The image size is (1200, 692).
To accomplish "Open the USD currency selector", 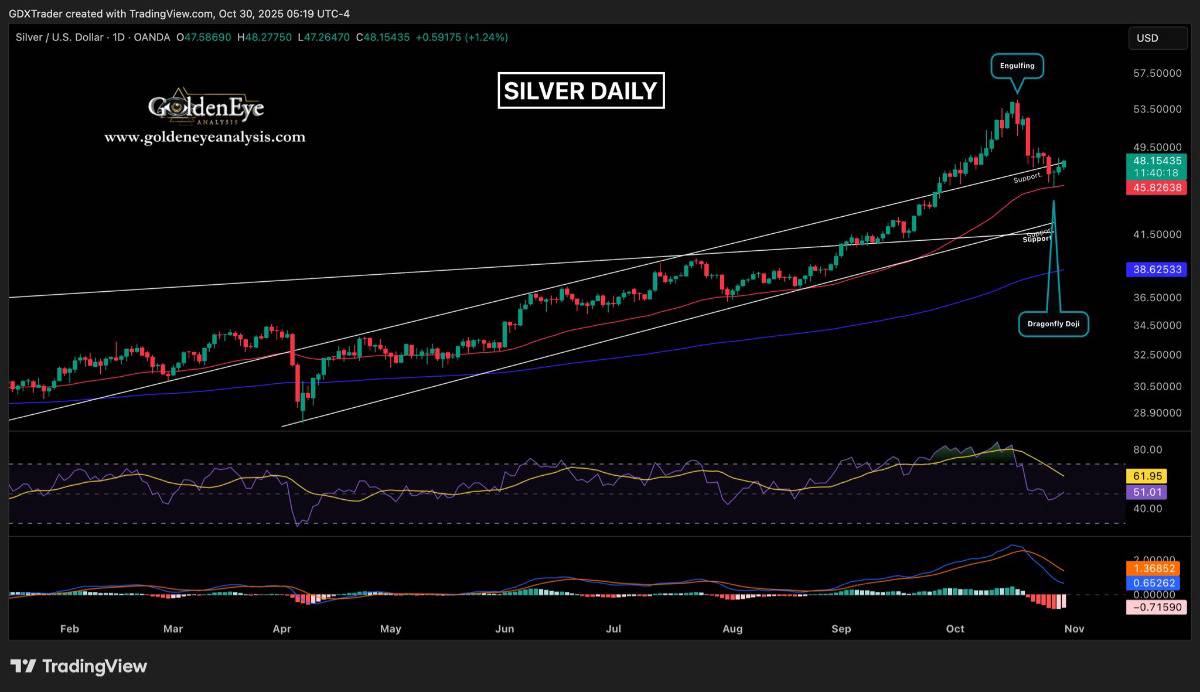I will point(1158,38).
